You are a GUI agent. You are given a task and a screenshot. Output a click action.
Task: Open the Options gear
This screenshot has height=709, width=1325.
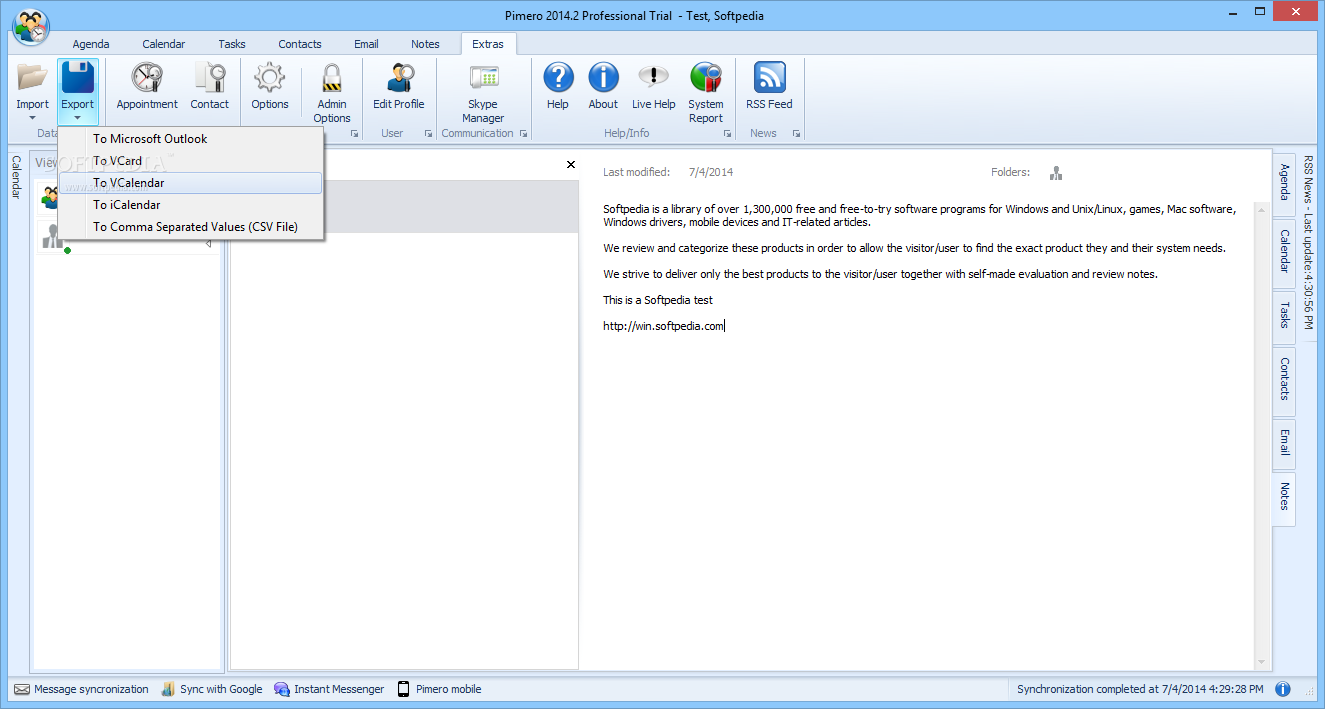point(270,87)
